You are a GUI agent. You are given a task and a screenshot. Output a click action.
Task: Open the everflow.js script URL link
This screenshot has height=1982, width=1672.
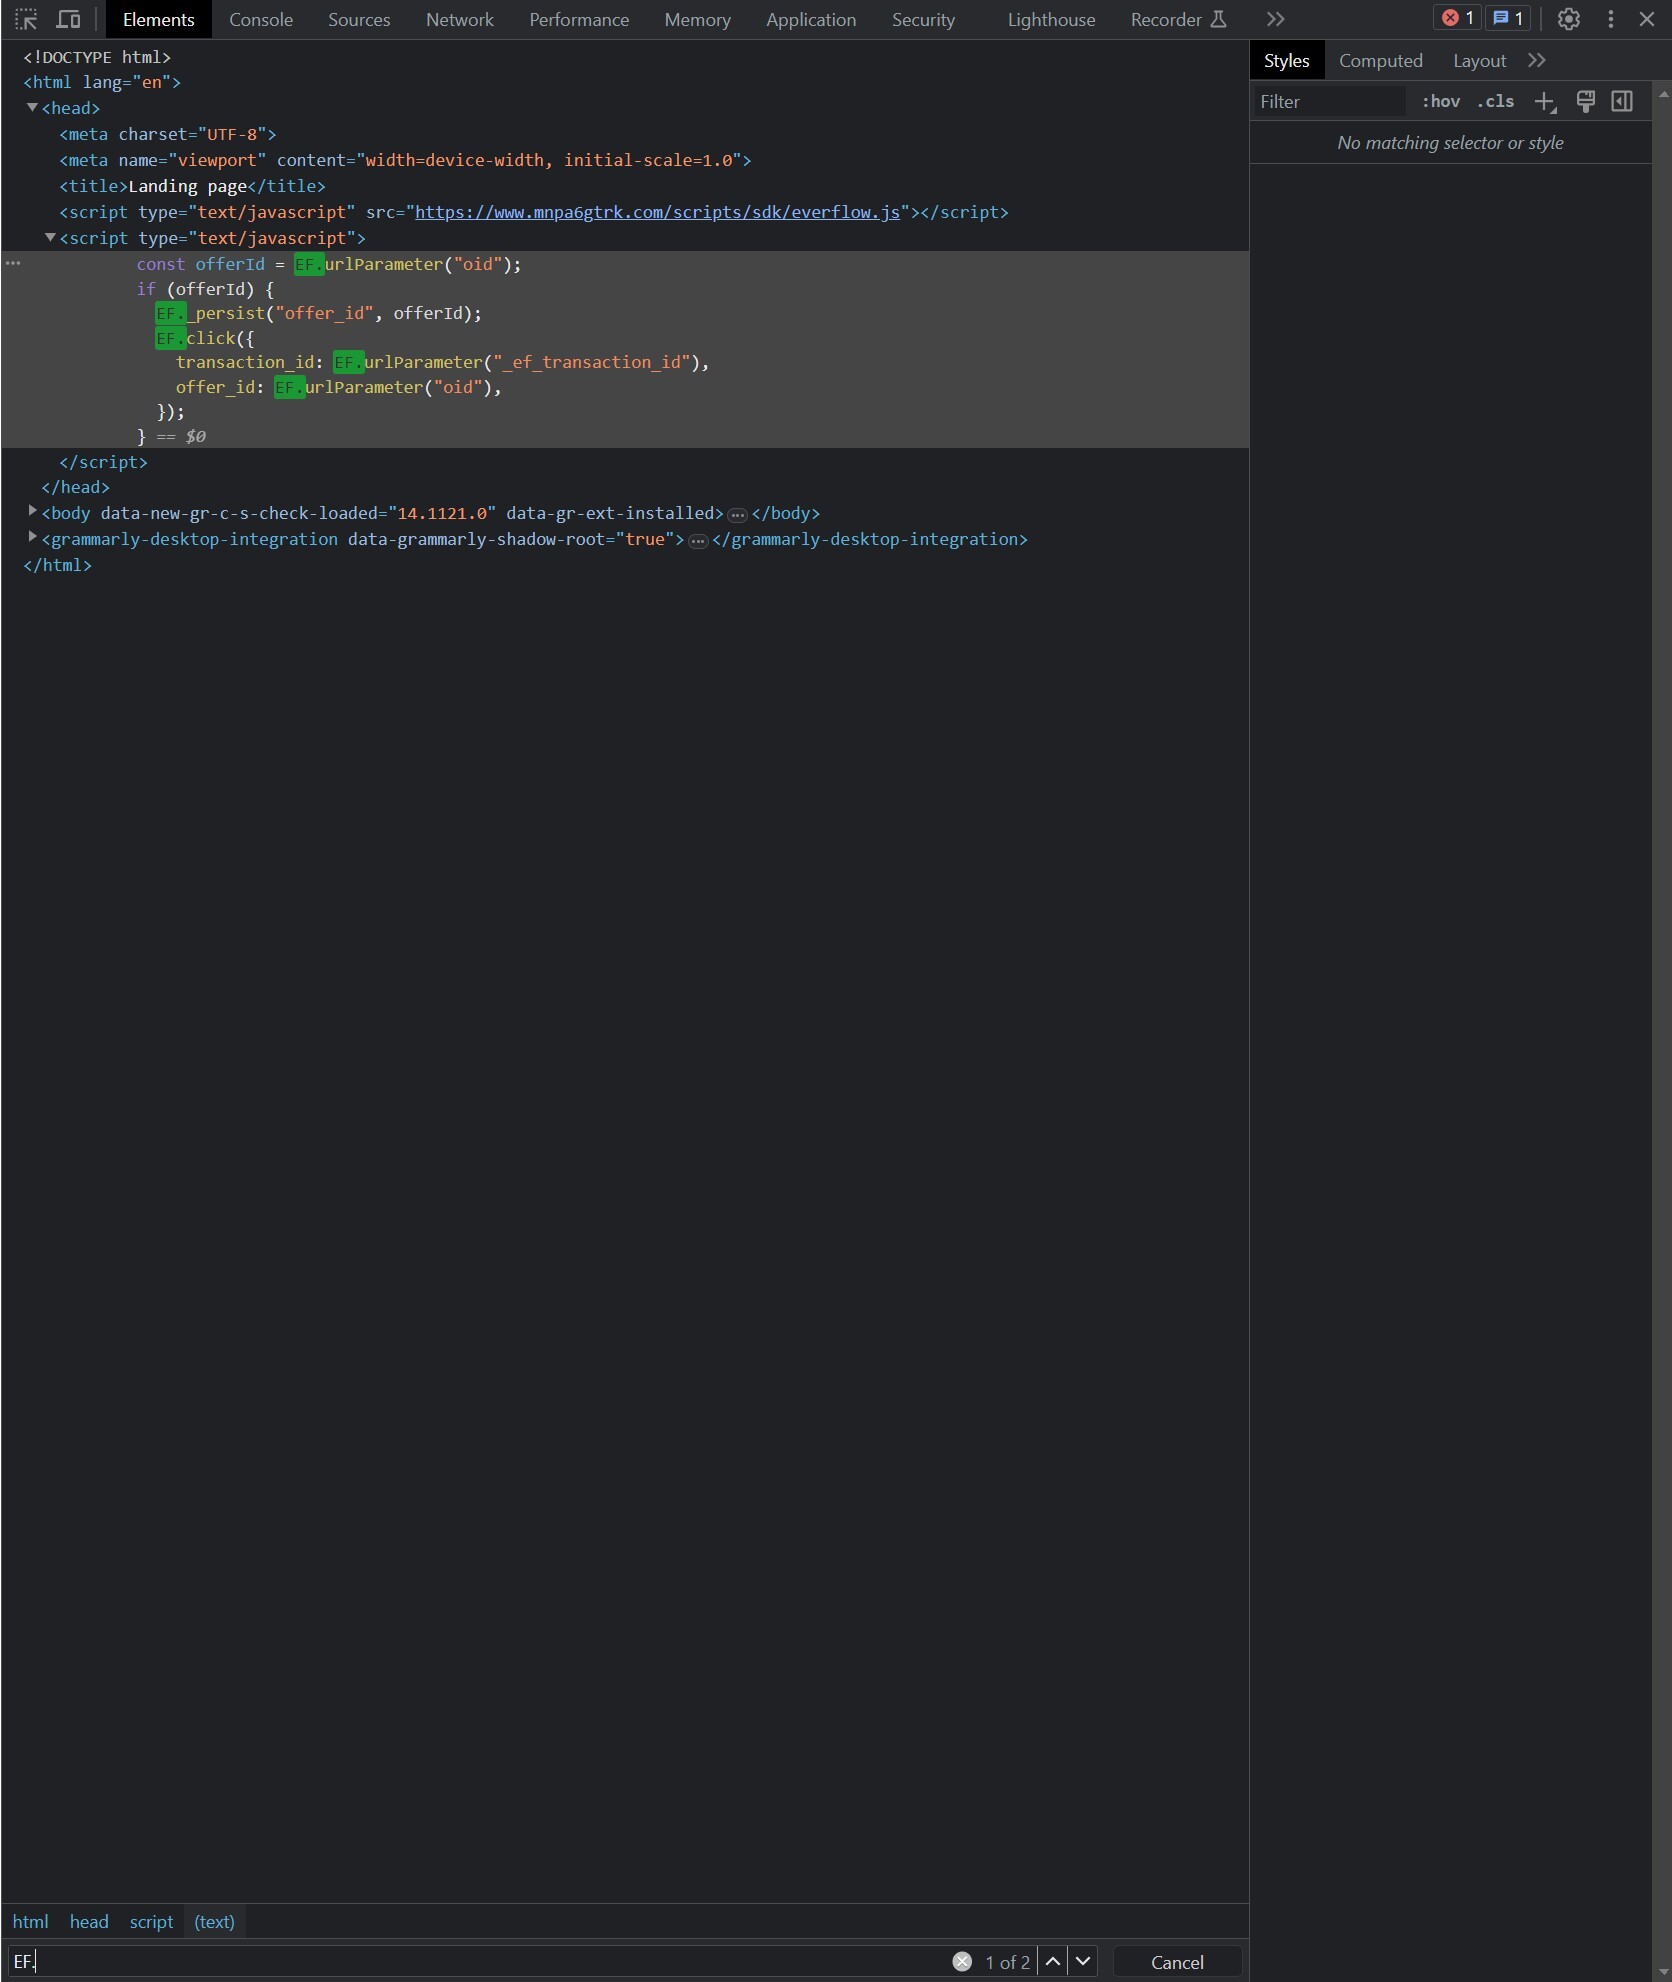(x=657, y=212)
